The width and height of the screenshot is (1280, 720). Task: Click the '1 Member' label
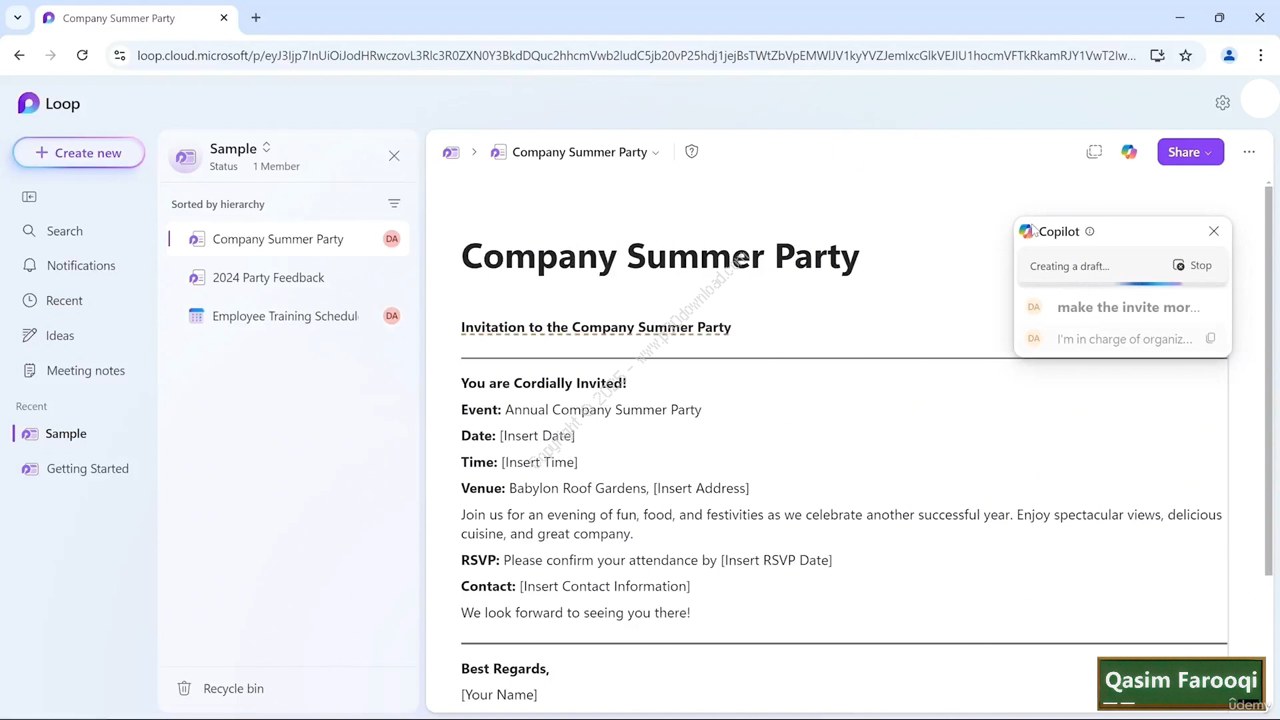coord(276,166)
